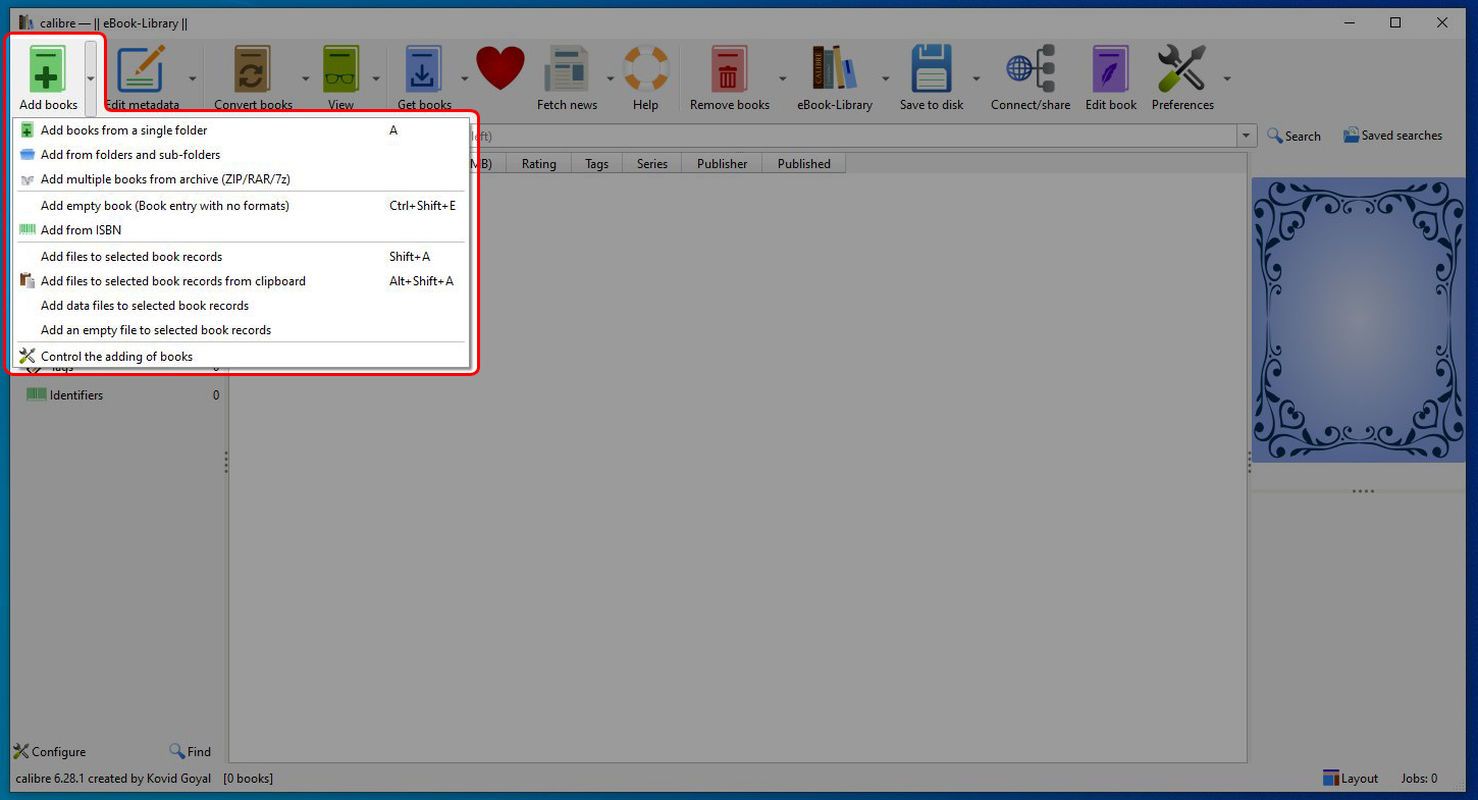This screenshot has width=1478, height=800.
Task: Click the Add books toolbar icon
Action: pyautogui.click(x=48, y=70)
